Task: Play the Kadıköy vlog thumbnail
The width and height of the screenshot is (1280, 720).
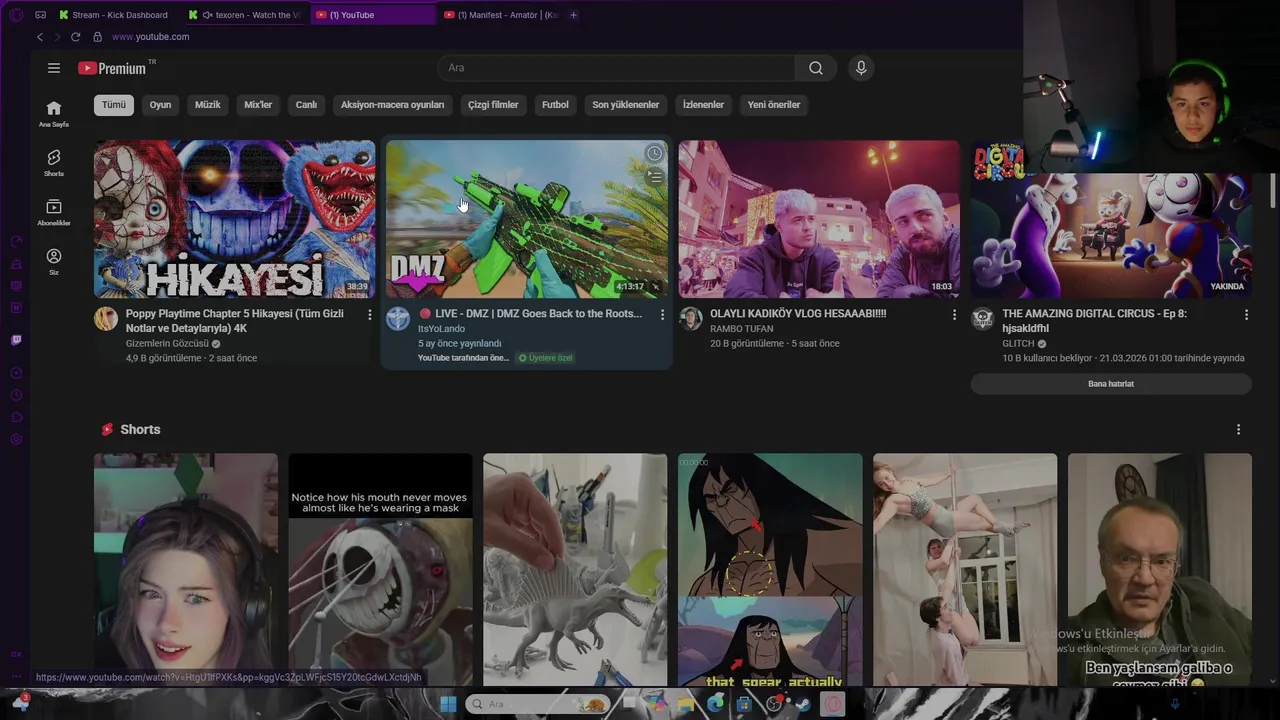Action: [x=819, y=219]
